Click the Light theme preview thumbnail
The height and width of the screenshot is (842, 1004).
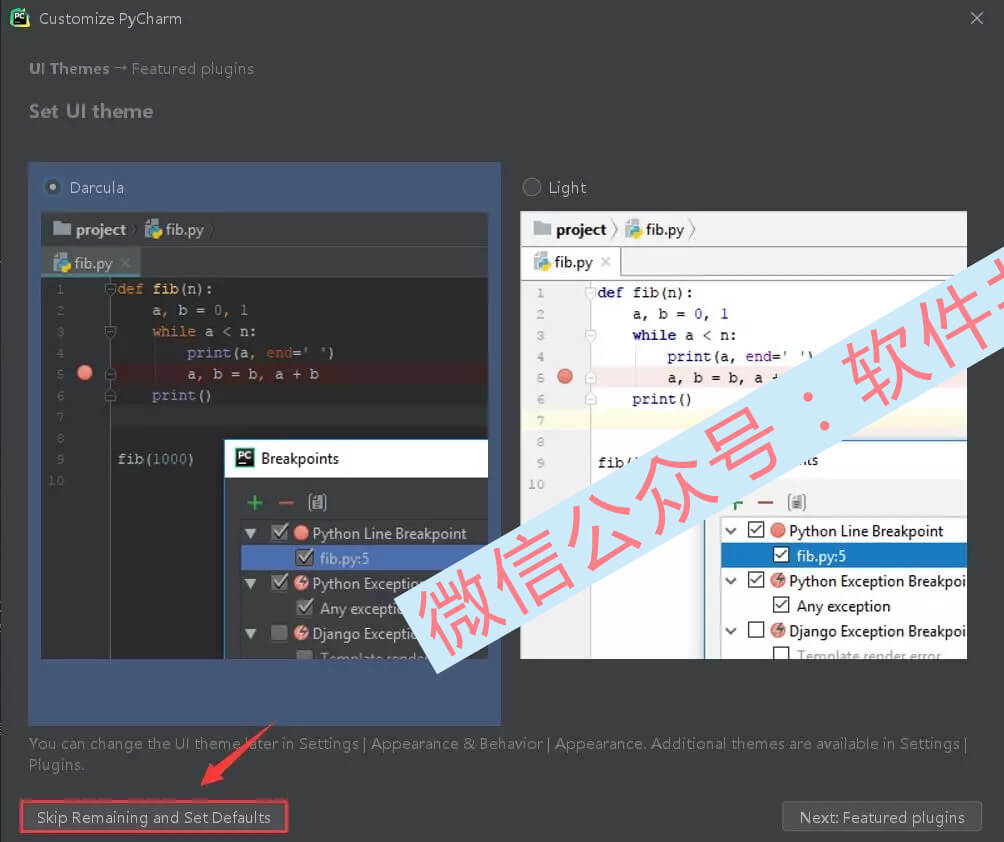tap(743, 435)
